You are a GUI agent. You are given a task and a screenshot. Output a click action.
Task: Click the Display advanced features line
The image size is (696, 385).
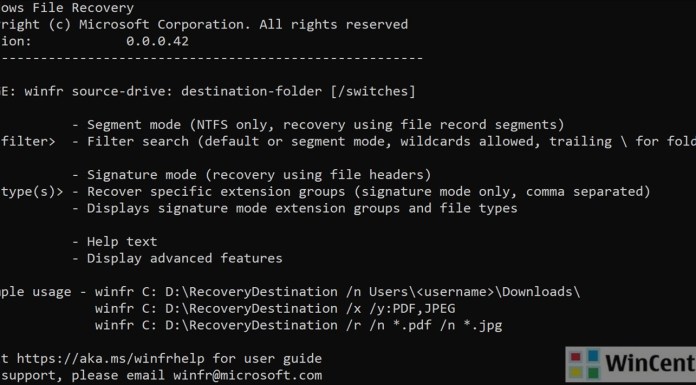pos(177,258)
